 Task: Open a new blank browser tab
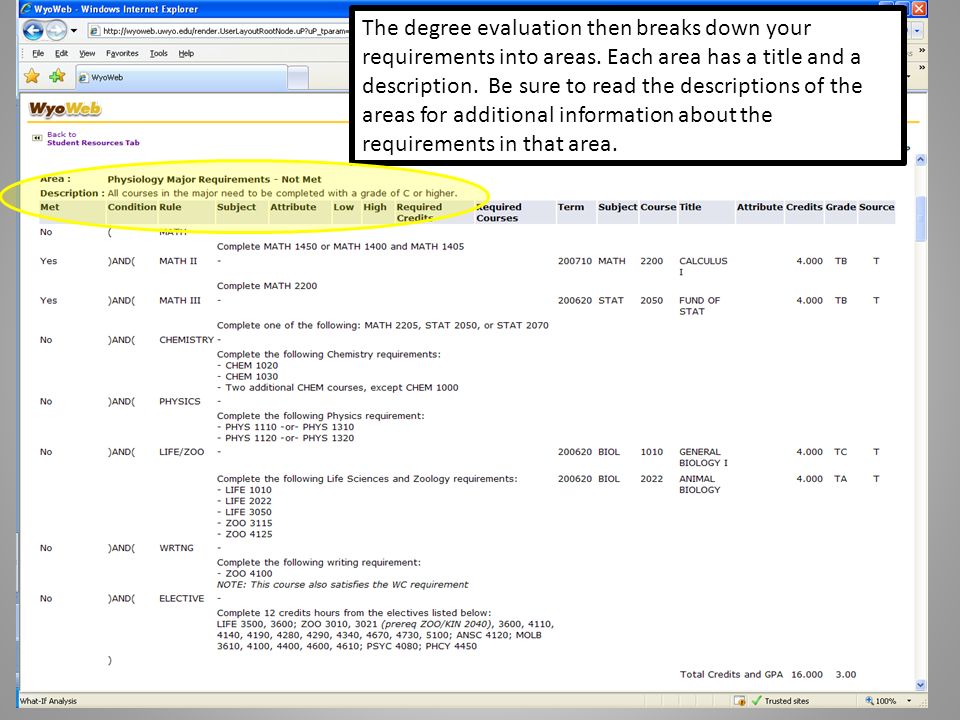[x=298, y=78]
